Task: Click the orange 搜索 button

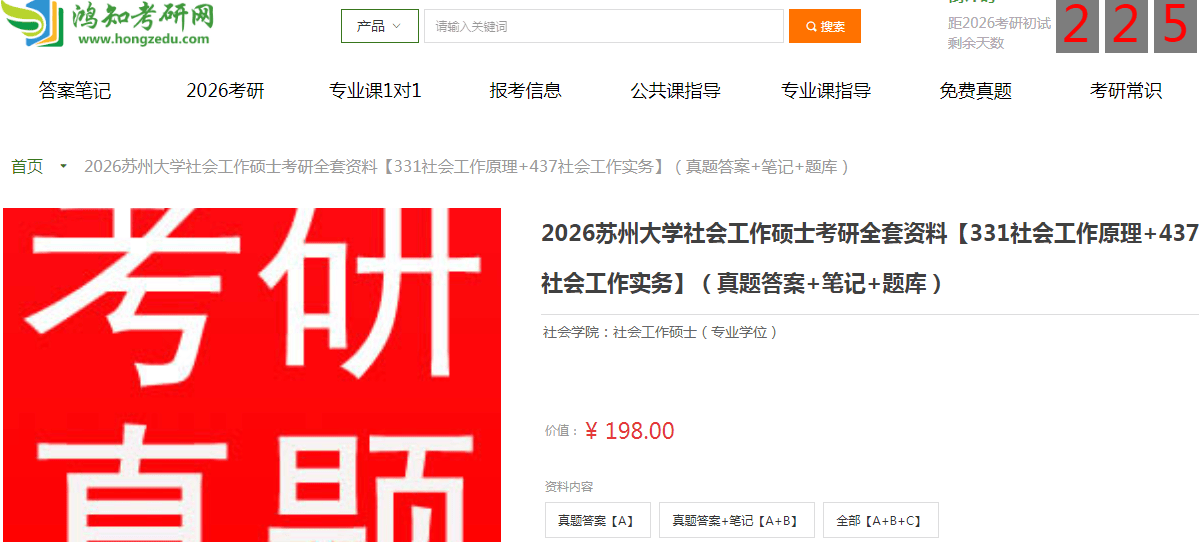Action: pos(825,26)
